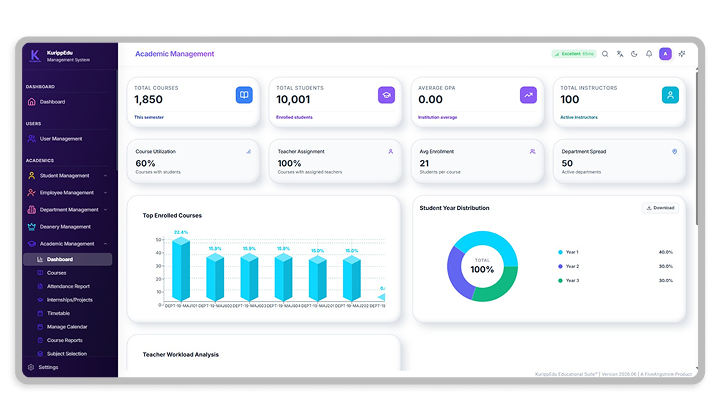Image resolution: width=721 pixels, height=420 pixels.
Task: Click the Settings gear icon
Action: (x=31, y=367)
